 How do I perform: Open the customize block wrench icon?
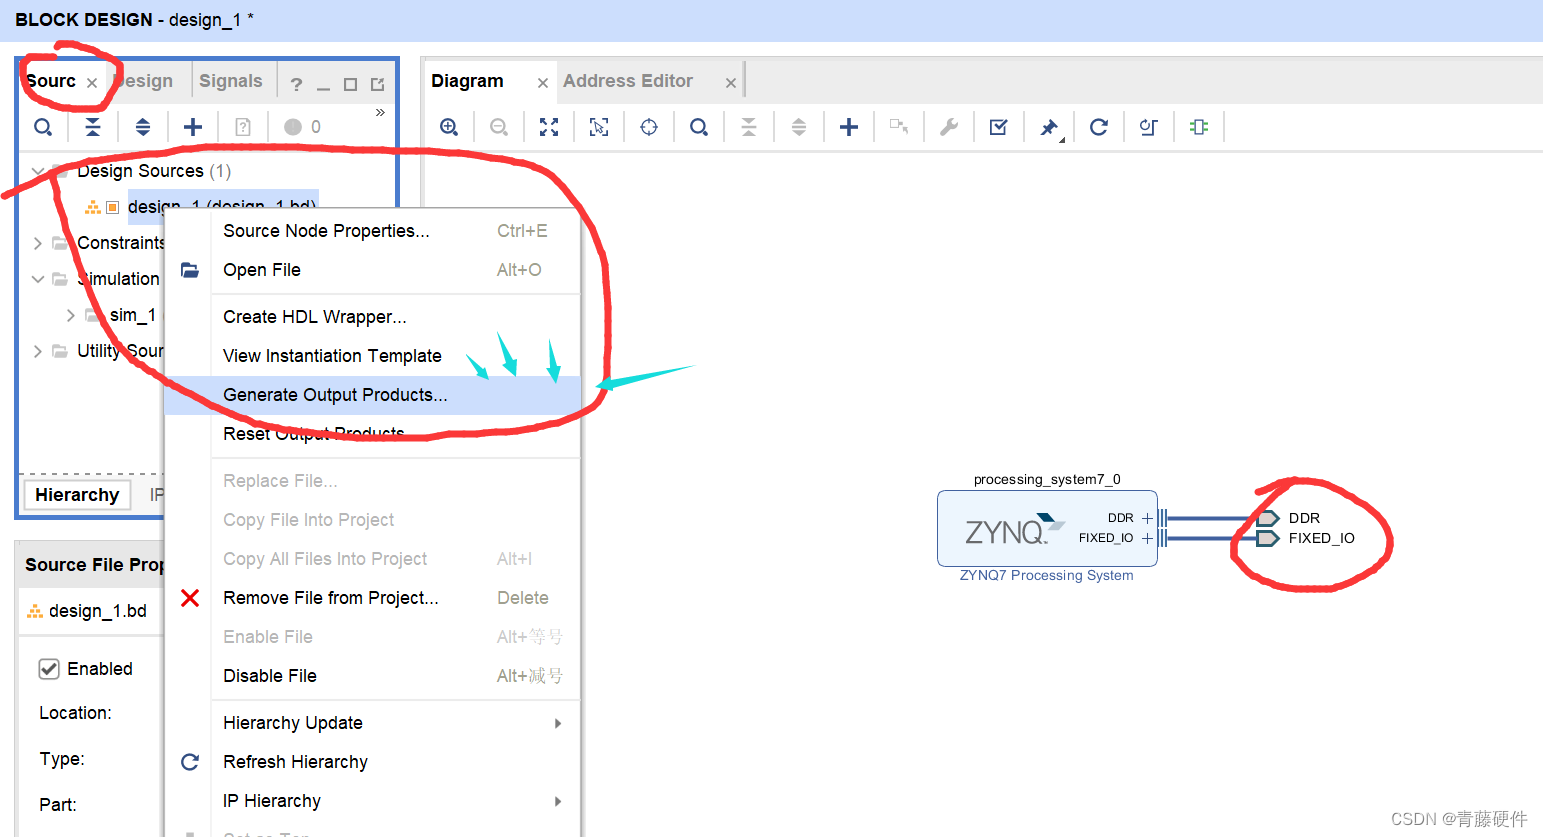click(x=949, y=127)
